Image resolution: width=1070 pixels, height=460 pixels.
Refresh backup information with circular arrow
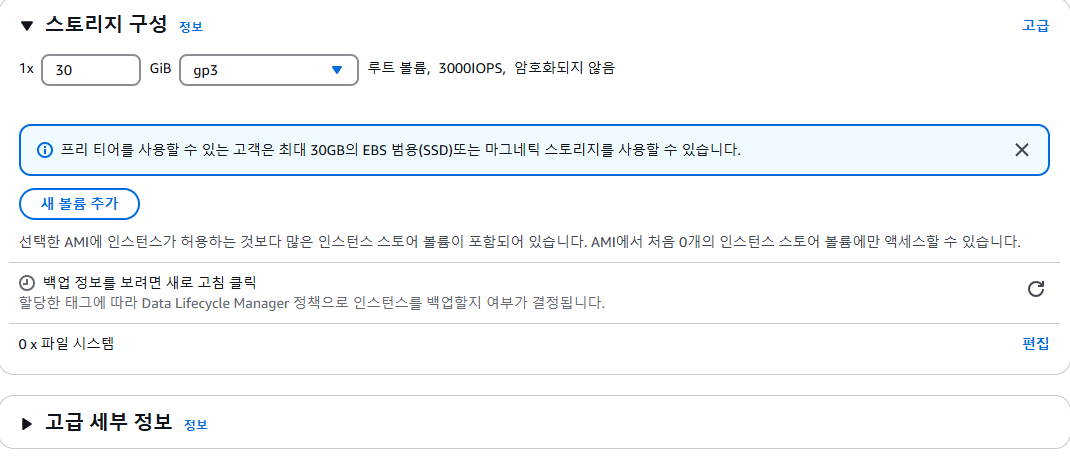pos(1036,289)
